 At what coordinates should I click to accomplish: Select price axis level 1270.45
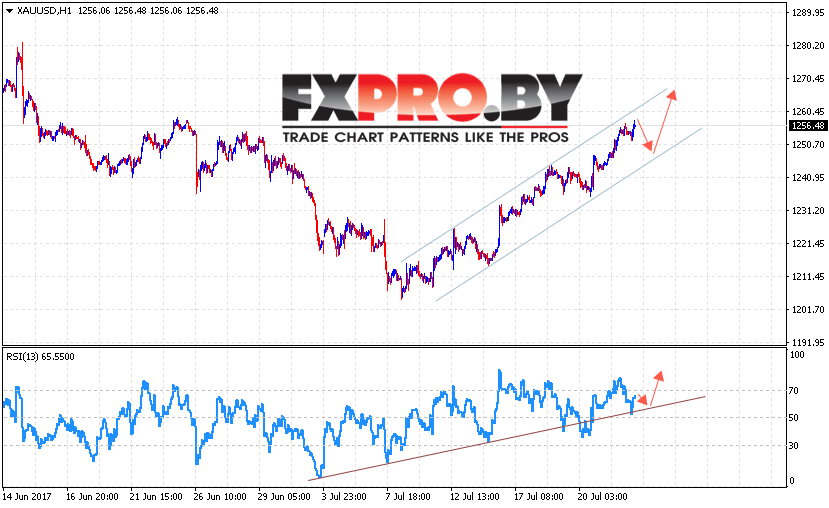click(808, 79)
